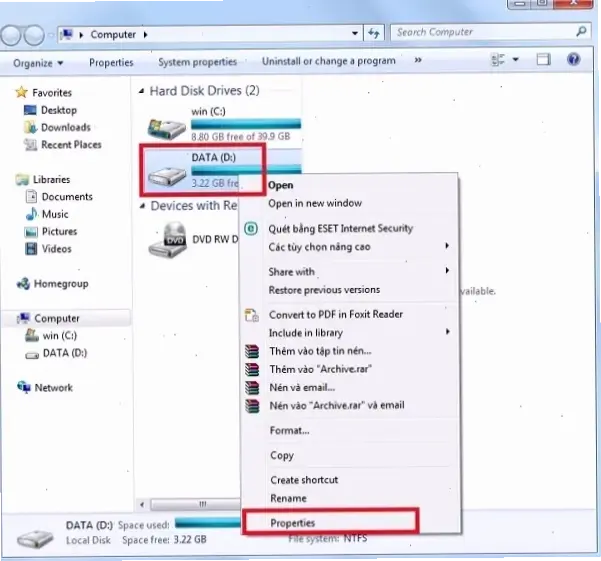Click System properties in toolbar

[197, 62]
